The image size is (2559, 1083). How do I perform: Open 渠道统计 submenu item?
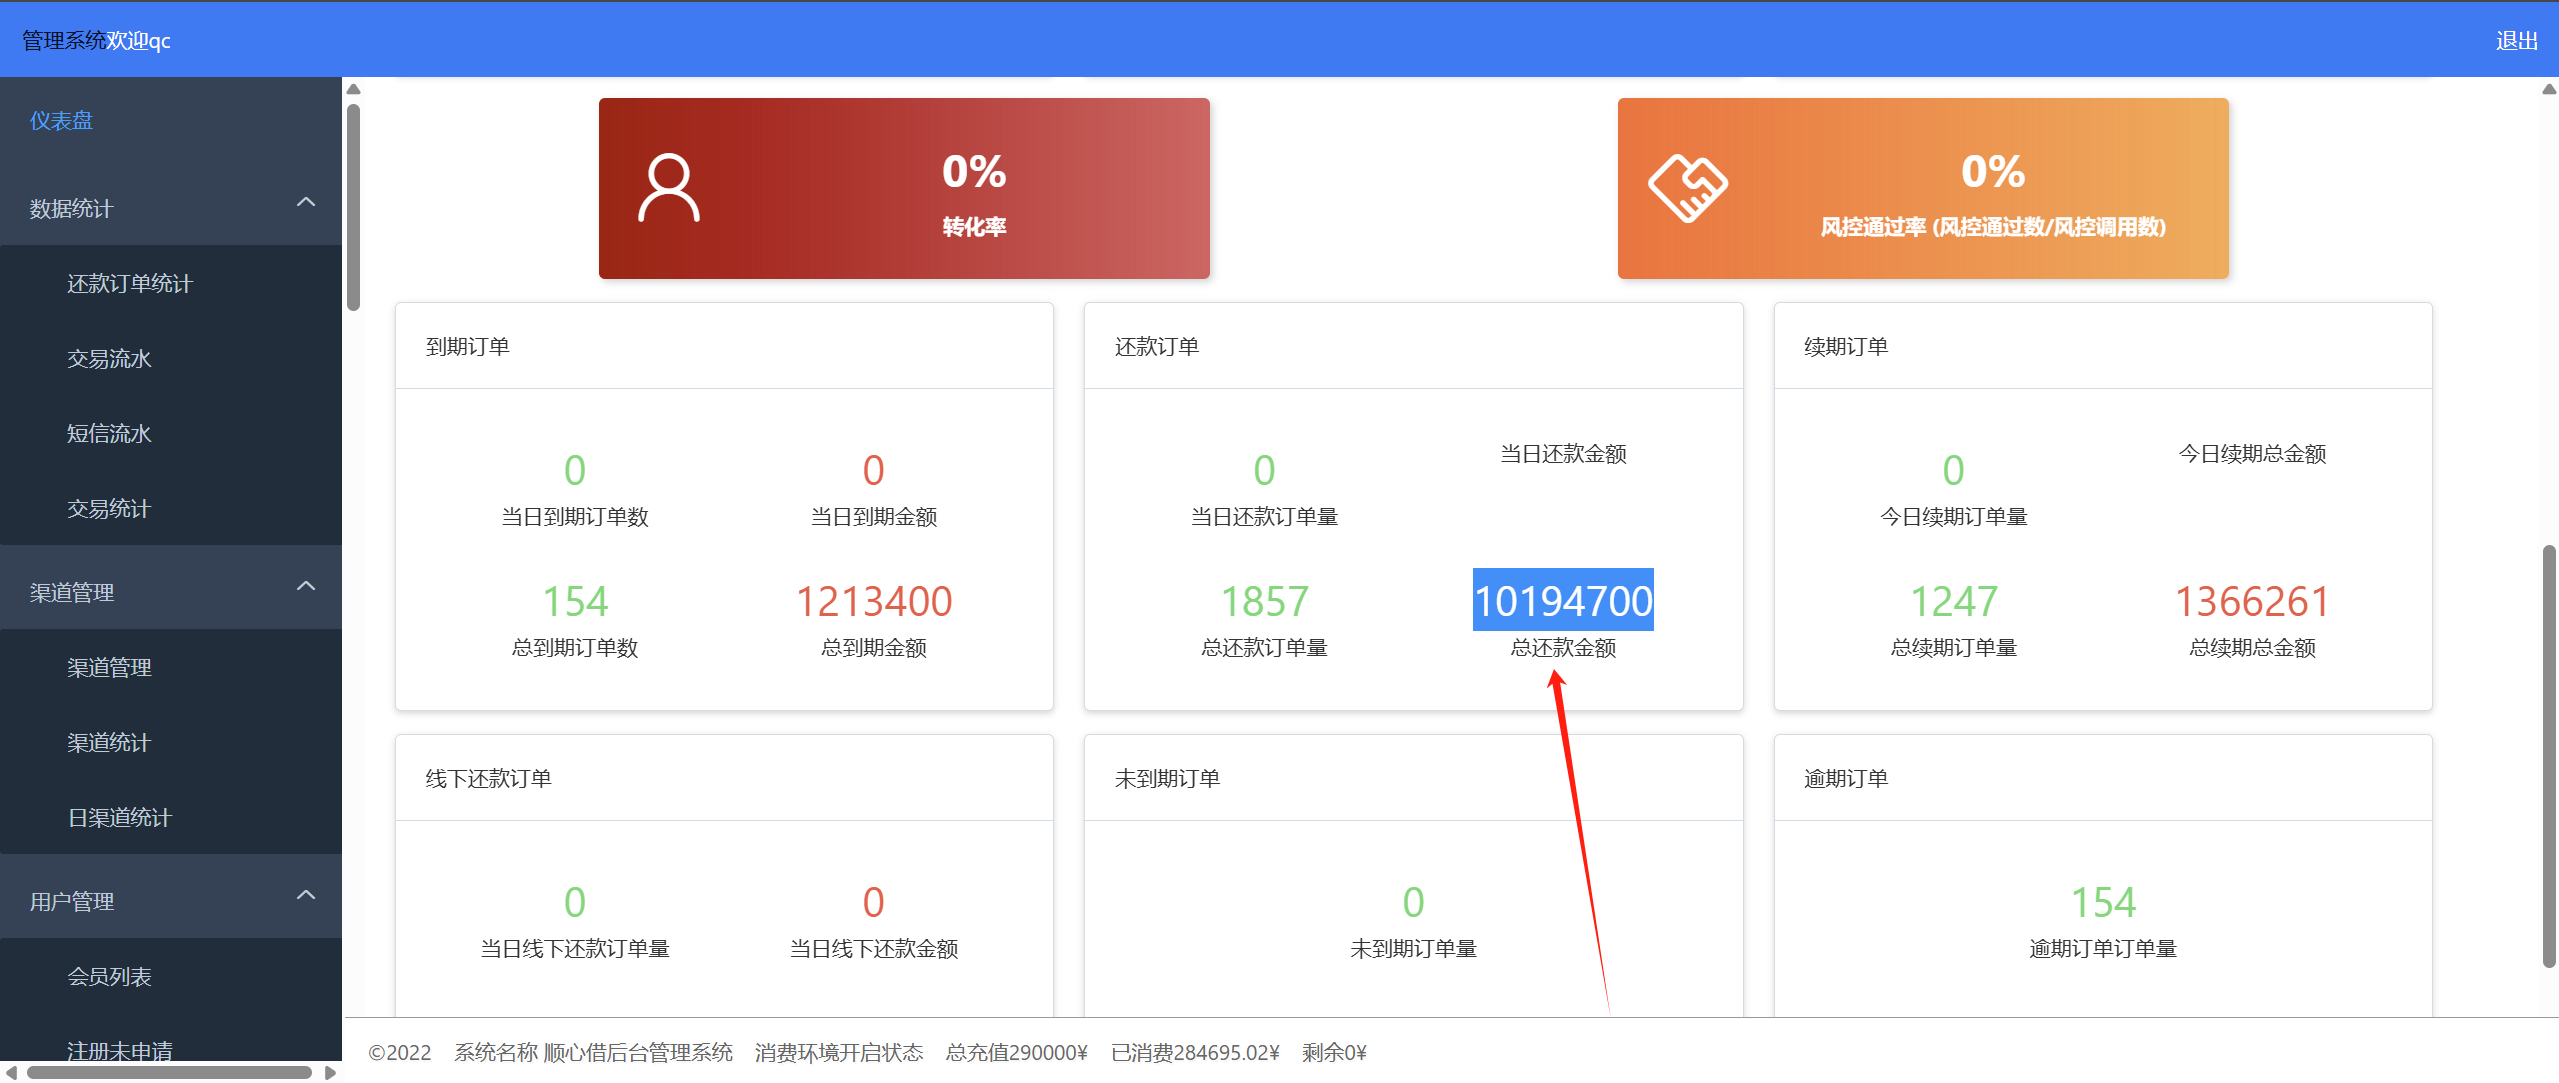tap(109, 743)
